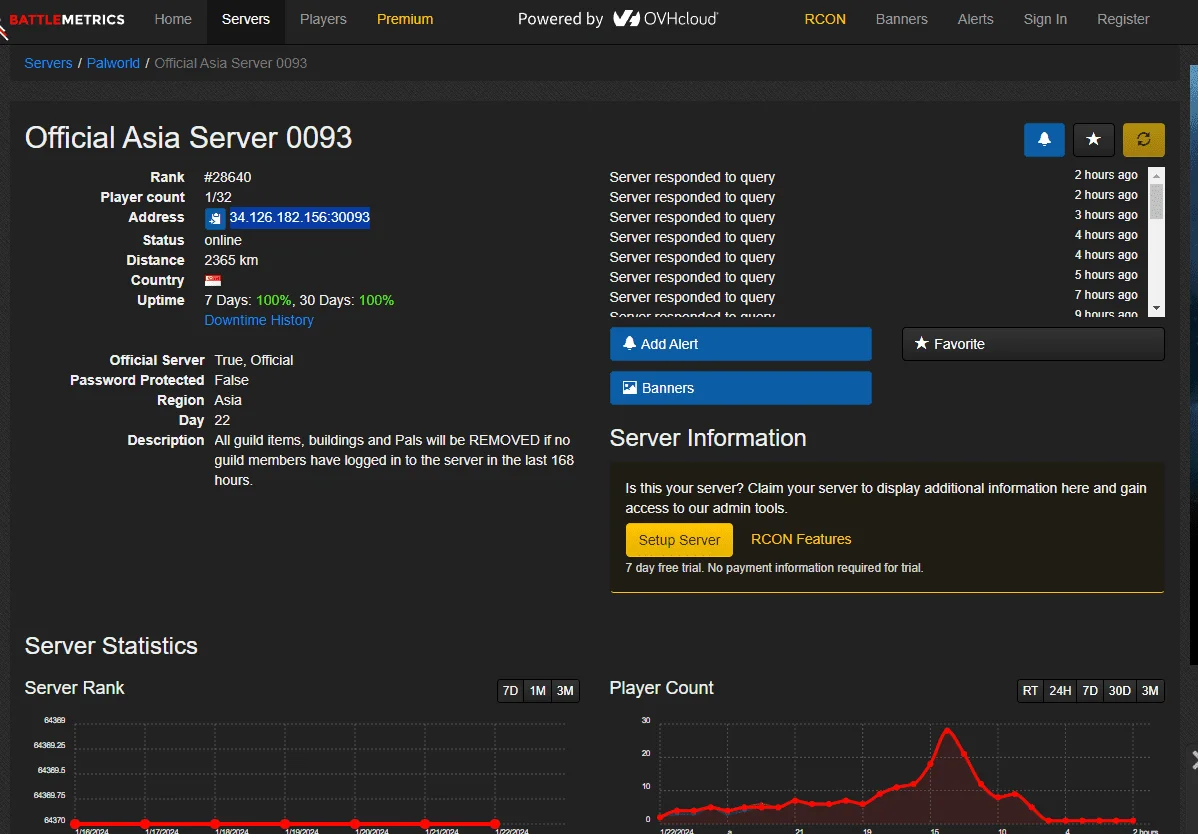Click event log scrollbar up arrow
This screenshot has height=834, width=1198.
1156,175
